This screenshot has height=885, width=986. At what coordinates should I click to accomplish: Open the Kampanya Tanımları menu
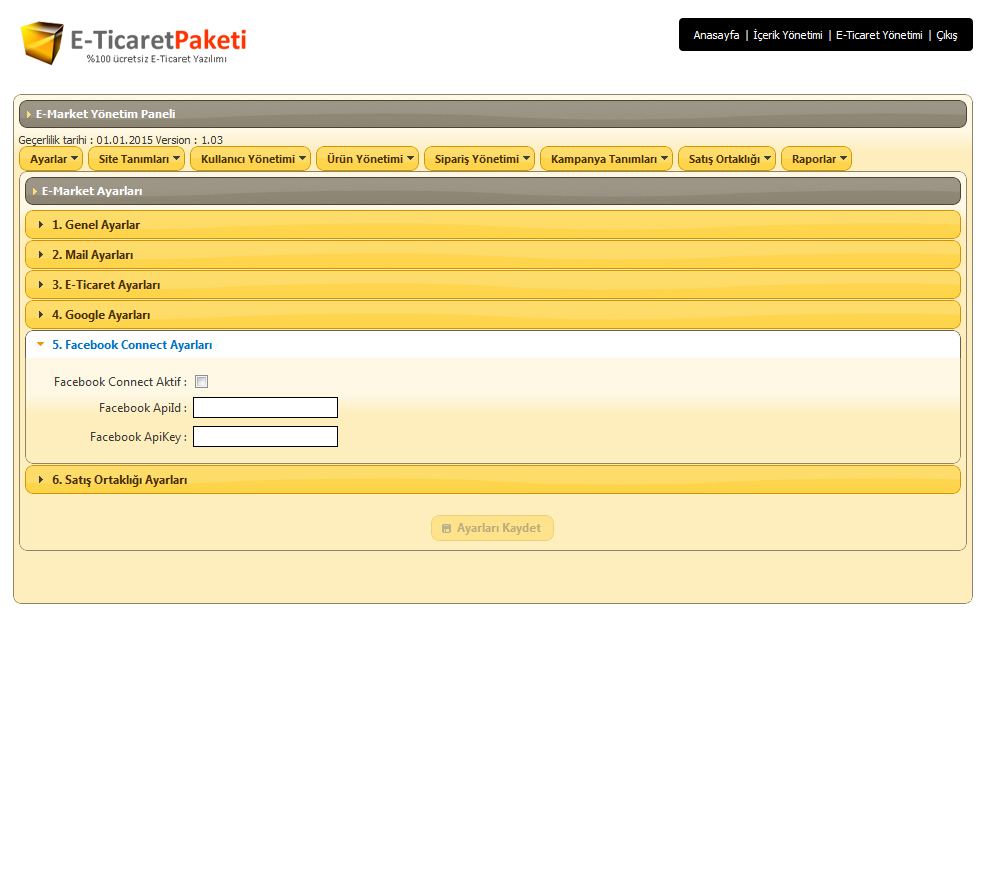(606, 159)
